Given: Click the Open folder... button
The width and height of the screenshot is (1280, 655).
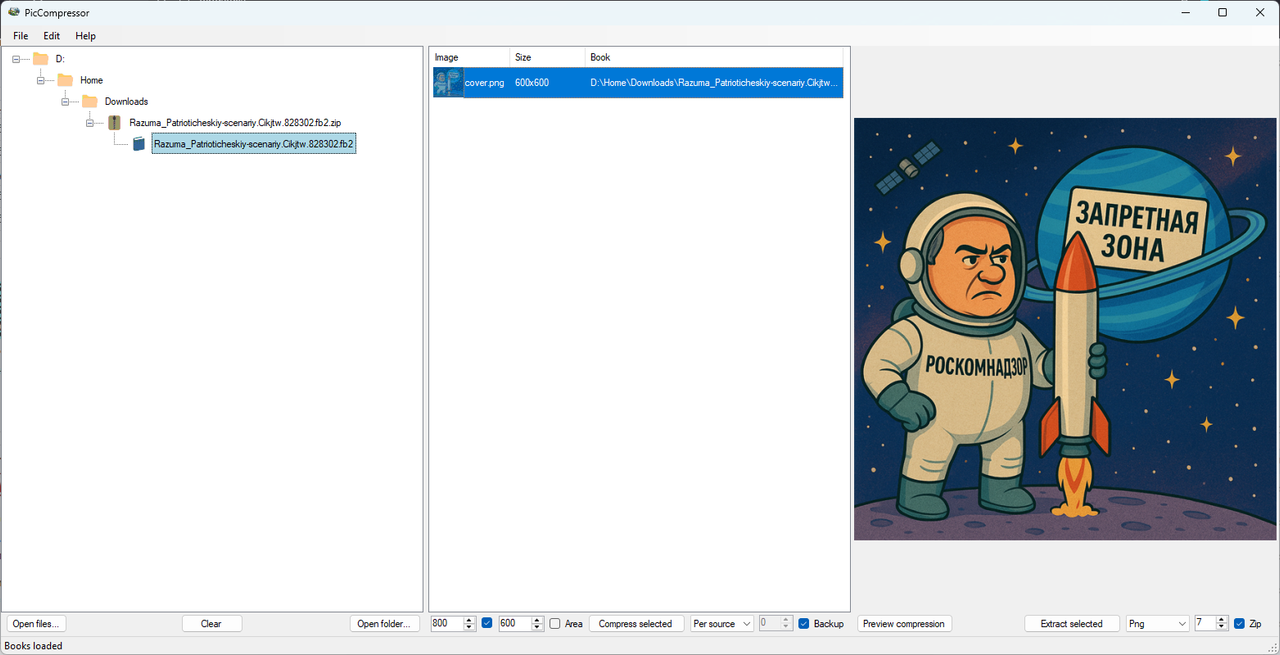Looking at the screenshot, I should (x=384, y=623).
